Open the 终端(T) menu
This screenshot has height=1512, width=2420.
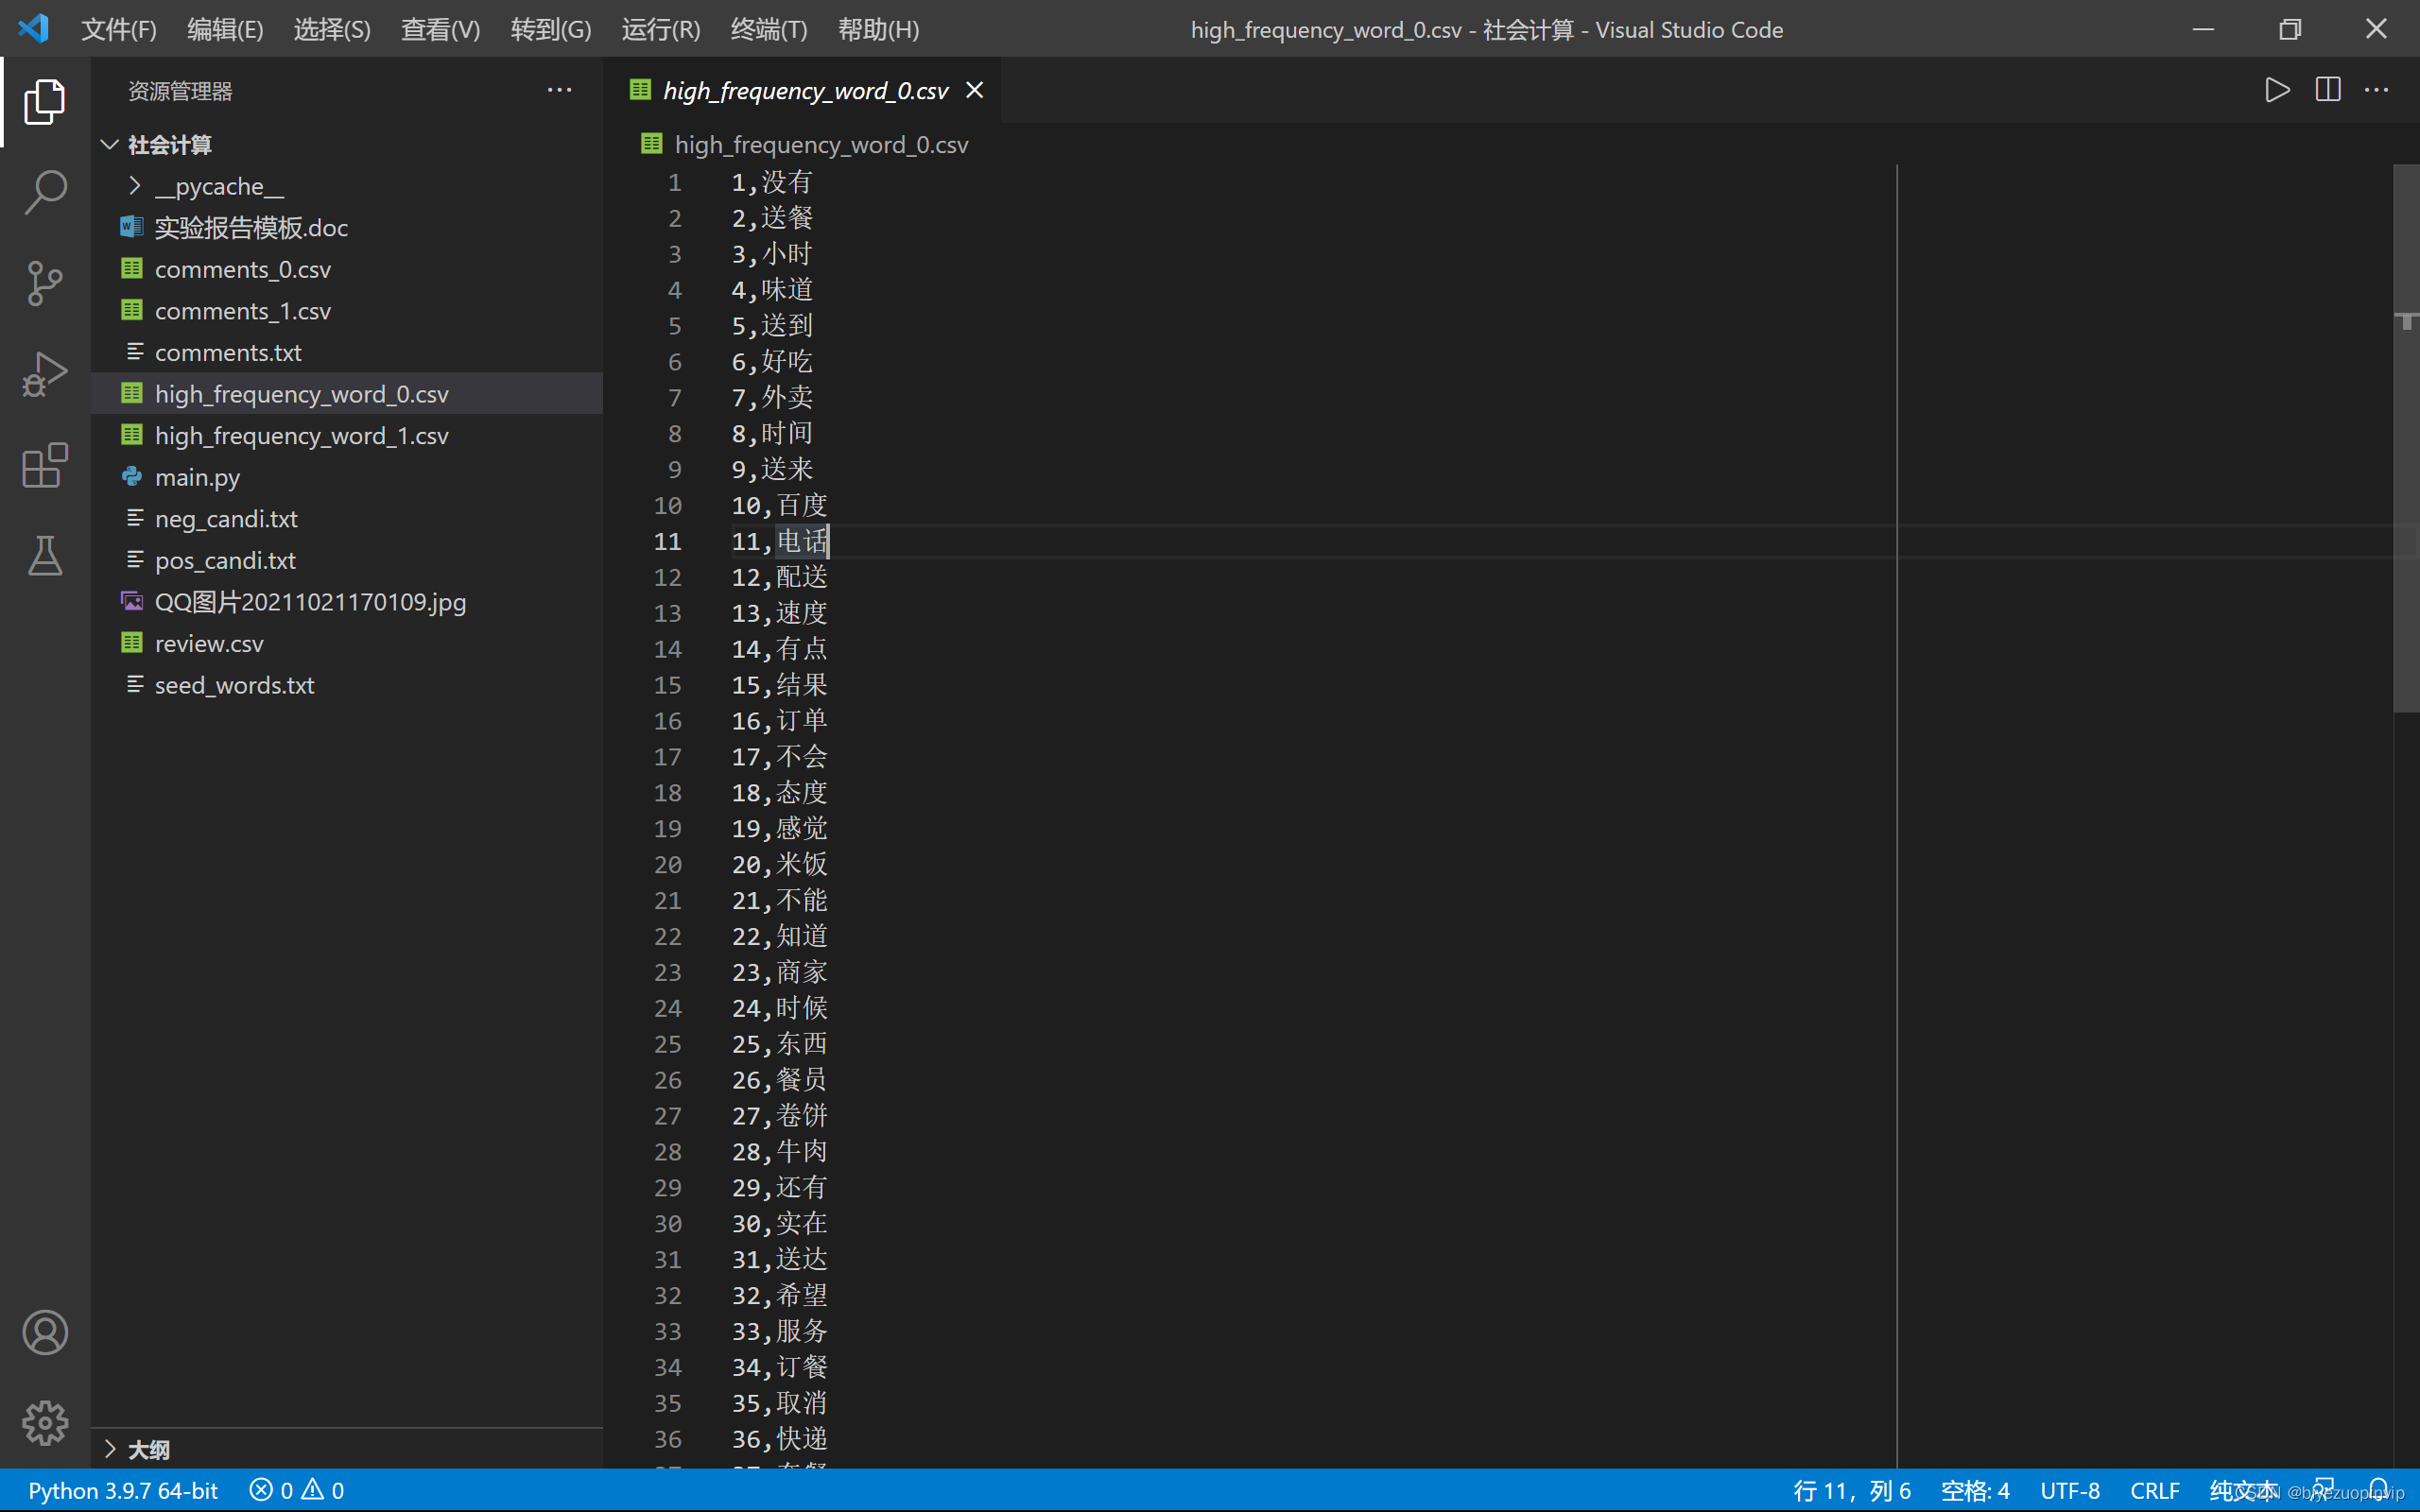(768, 29)
